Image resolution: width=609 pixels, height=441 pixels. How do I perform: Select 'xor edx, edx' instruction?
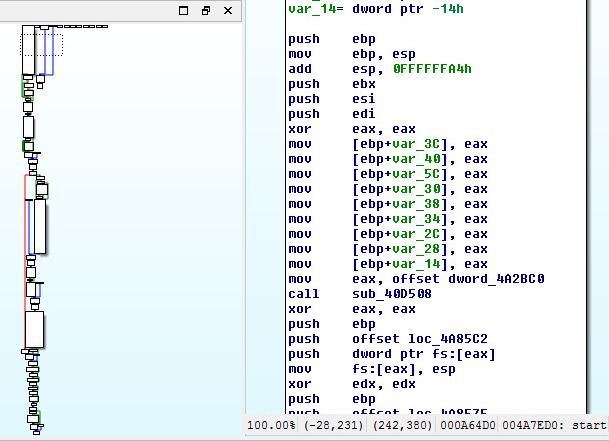pos(352,384)
